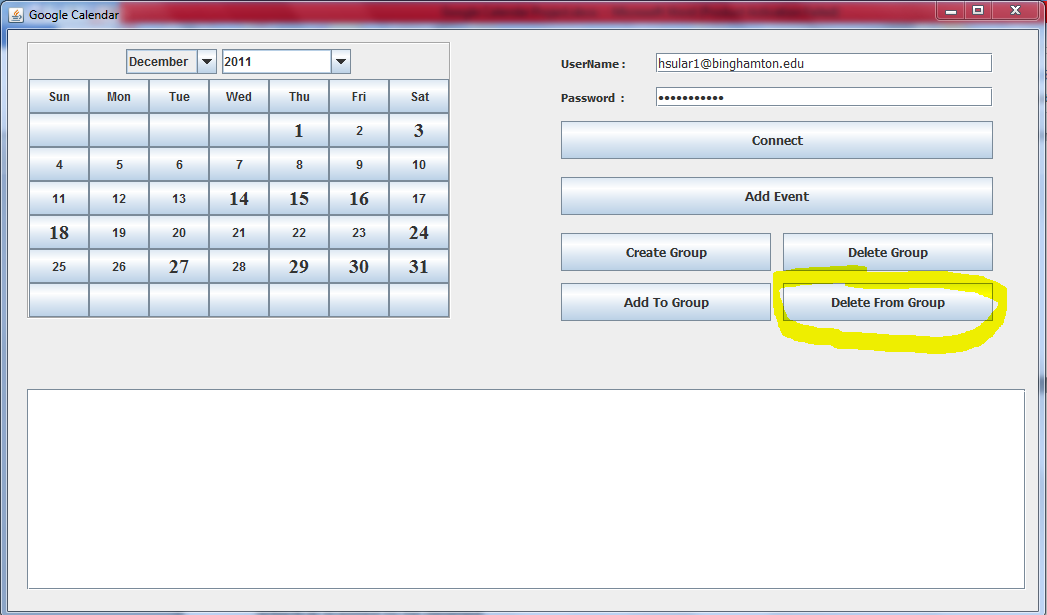Click Add To Group button
Viewport: 1047px width, 615px height.
[665, 302]
